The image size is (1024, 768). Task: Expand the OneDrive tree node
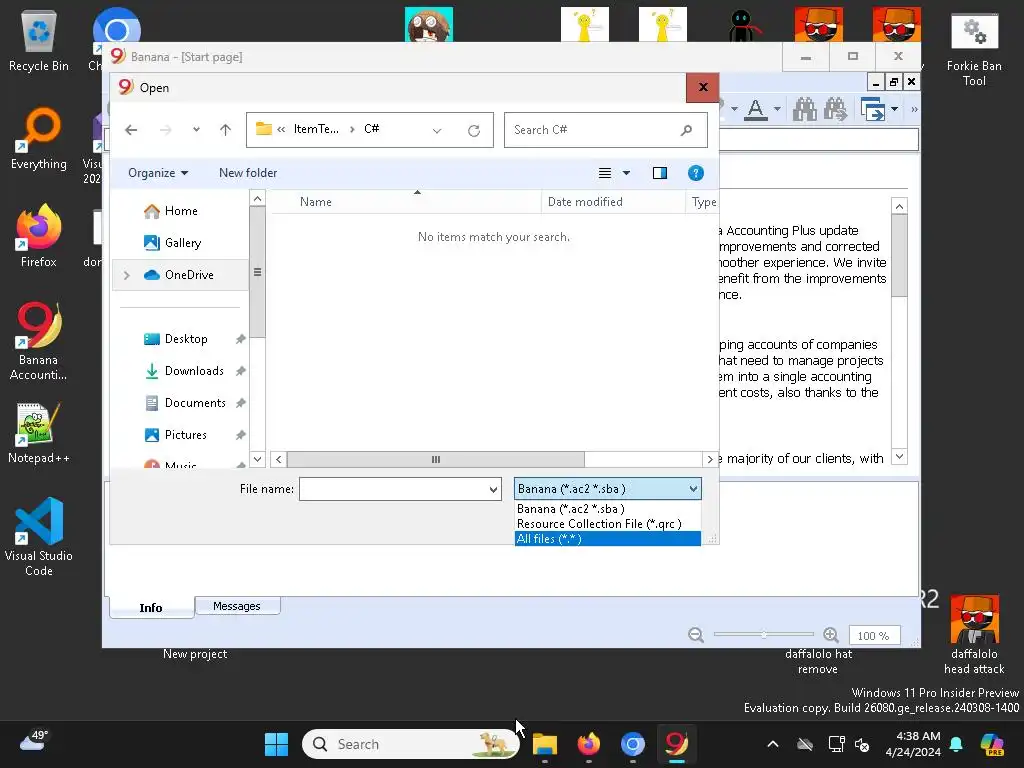tap(127, 276)
